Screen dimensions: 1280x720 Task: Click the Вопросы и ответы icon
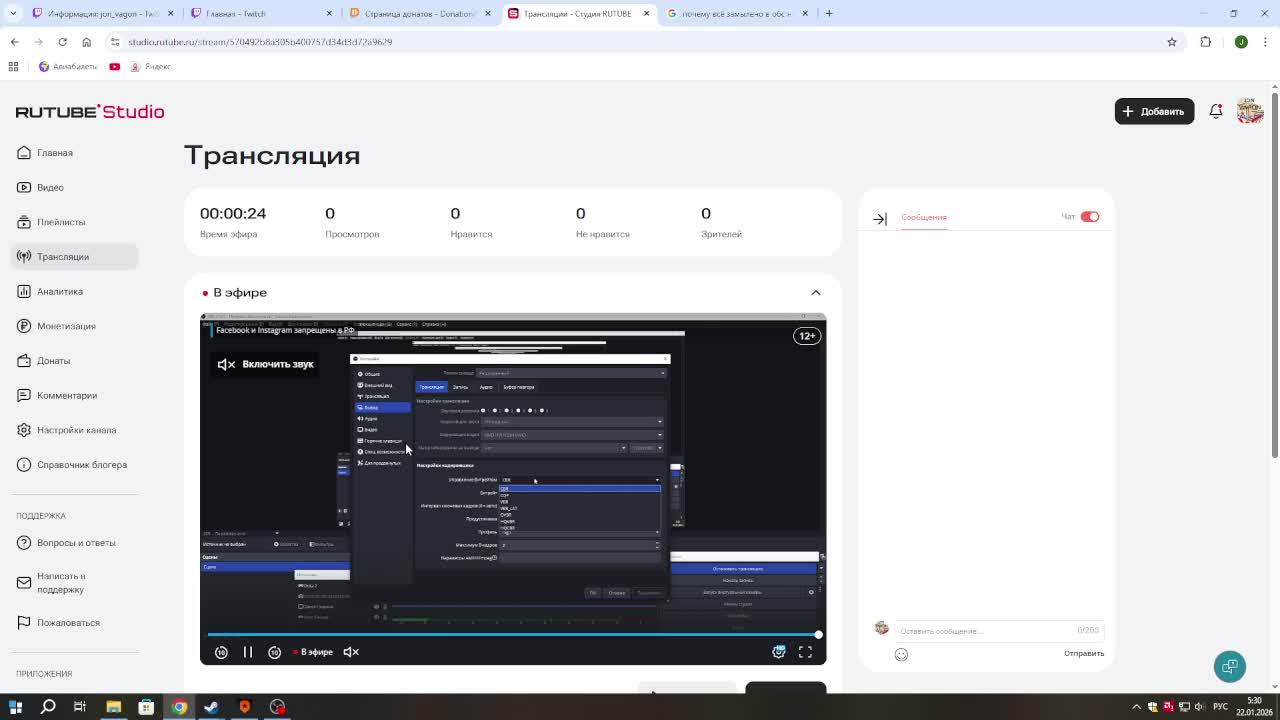click(24, 543)
